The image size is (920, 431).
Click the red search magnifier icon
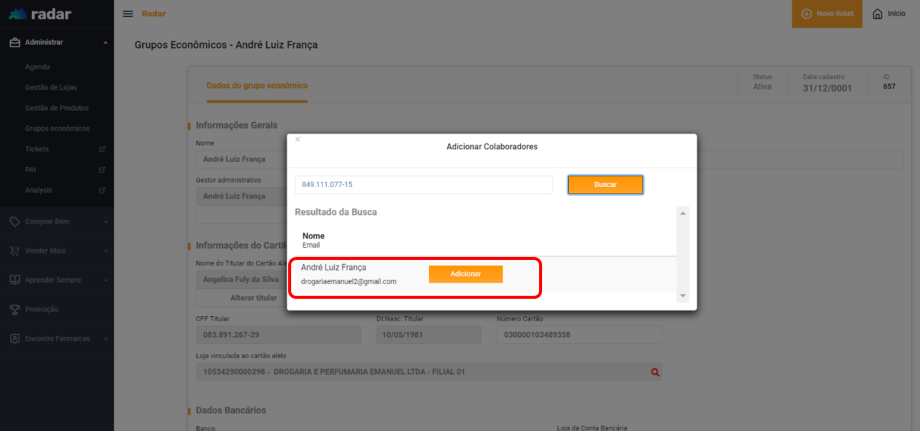pyautogui.click(x=655, y=372)
